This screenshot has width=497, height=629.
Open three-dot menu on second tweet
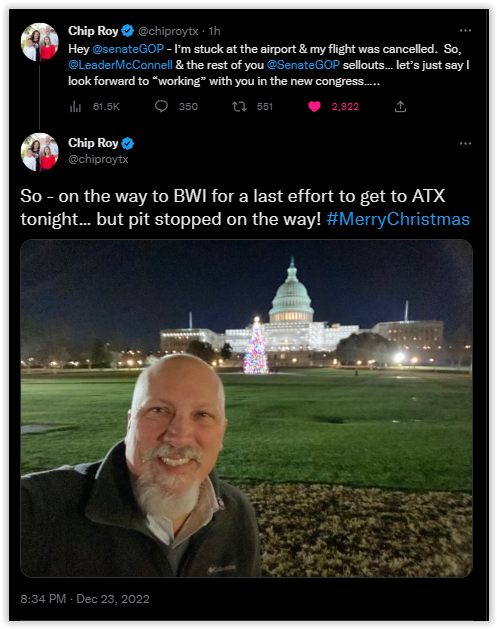tap(465, 143)
